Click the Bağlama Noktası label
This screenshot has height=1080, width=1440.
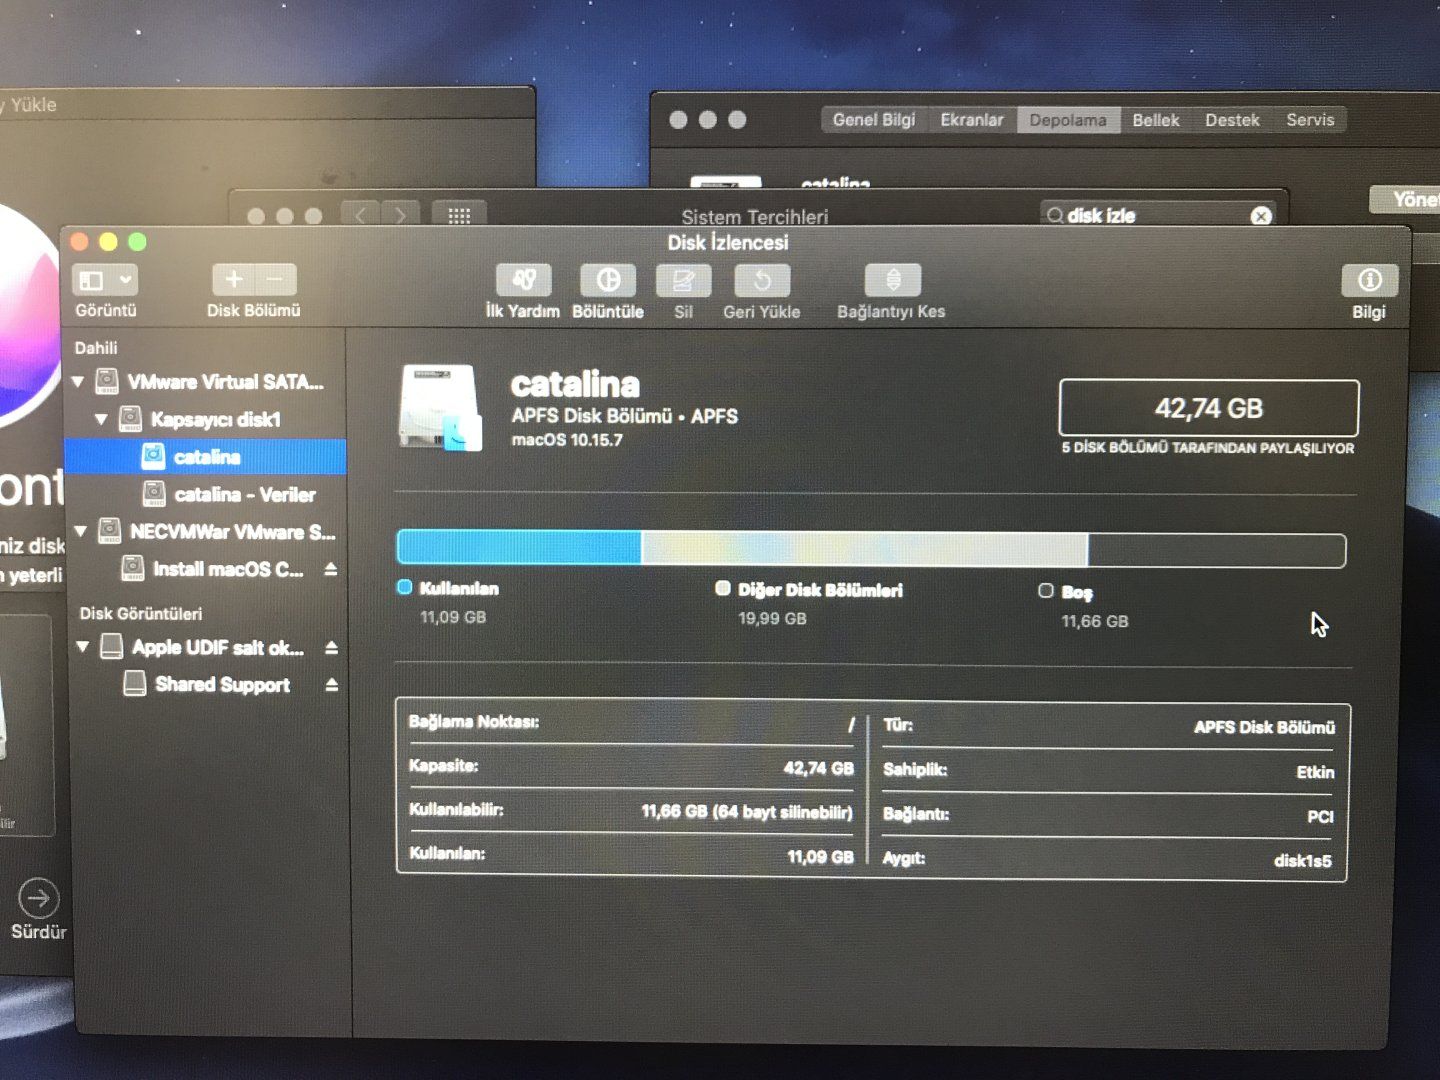[474, 721]
